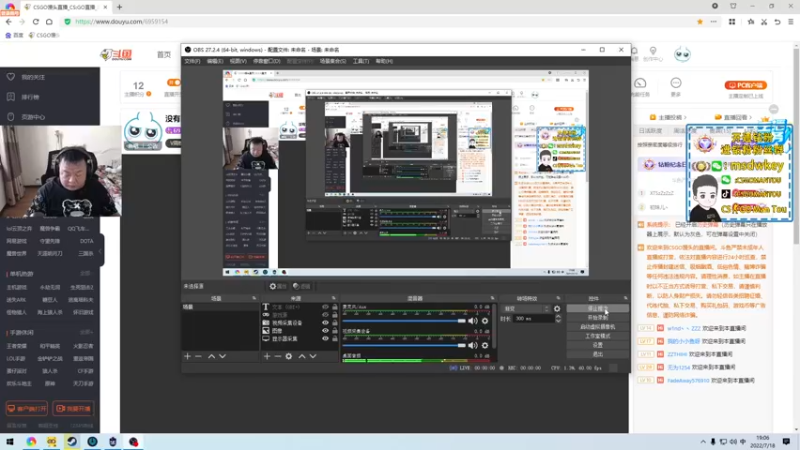
Task: Hide the Video Capture Device source
Action: [325, 322]
